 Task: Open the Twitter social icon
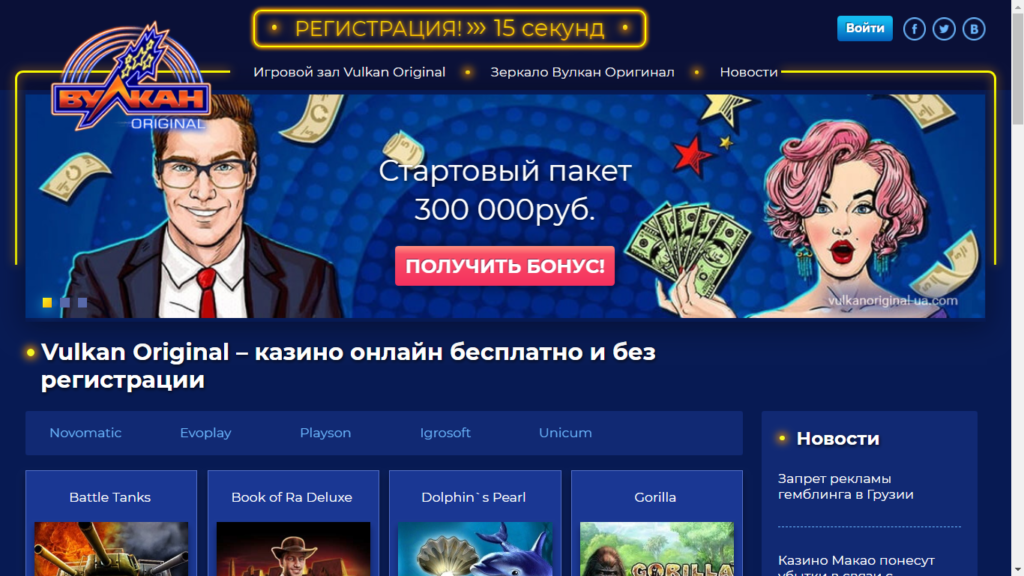click(x=944, y=29)
